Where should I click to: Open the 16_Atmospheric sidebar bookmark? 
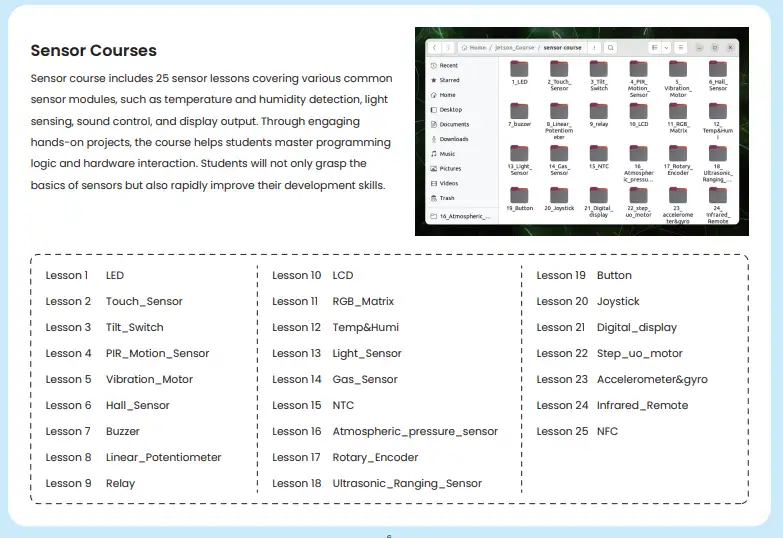[465, 216]
